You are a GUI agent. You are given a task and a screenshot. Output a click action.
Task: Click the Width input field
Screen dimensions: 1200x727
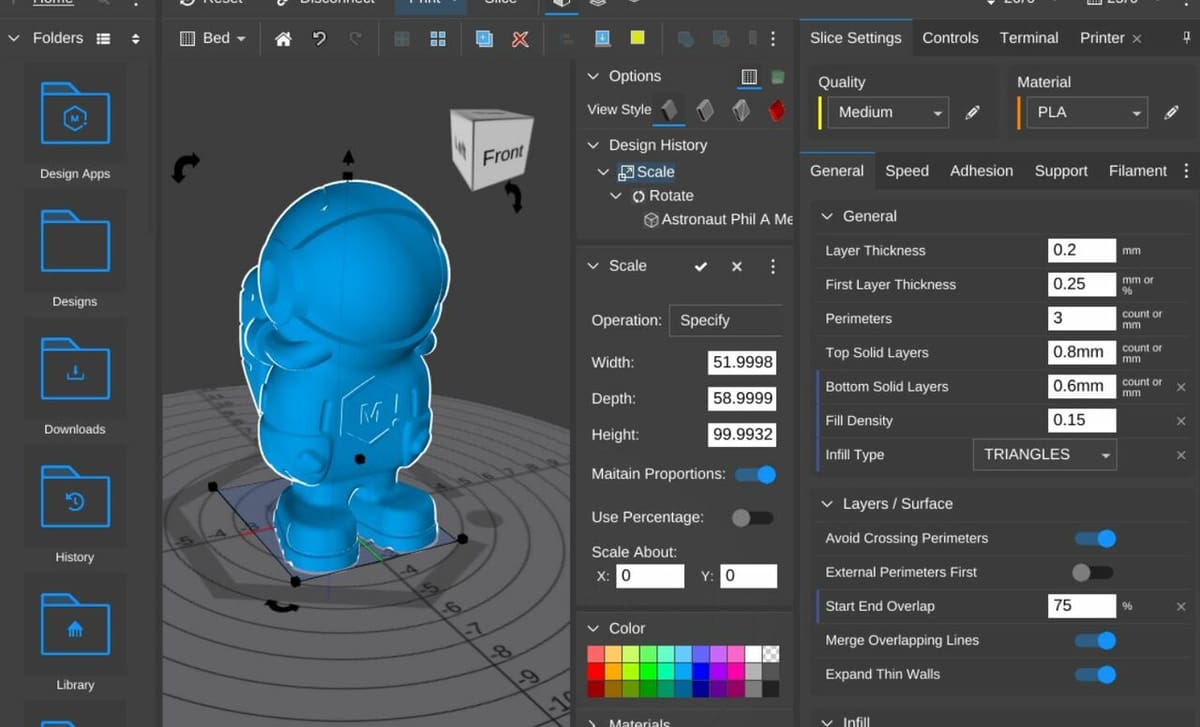pos(742,363)
